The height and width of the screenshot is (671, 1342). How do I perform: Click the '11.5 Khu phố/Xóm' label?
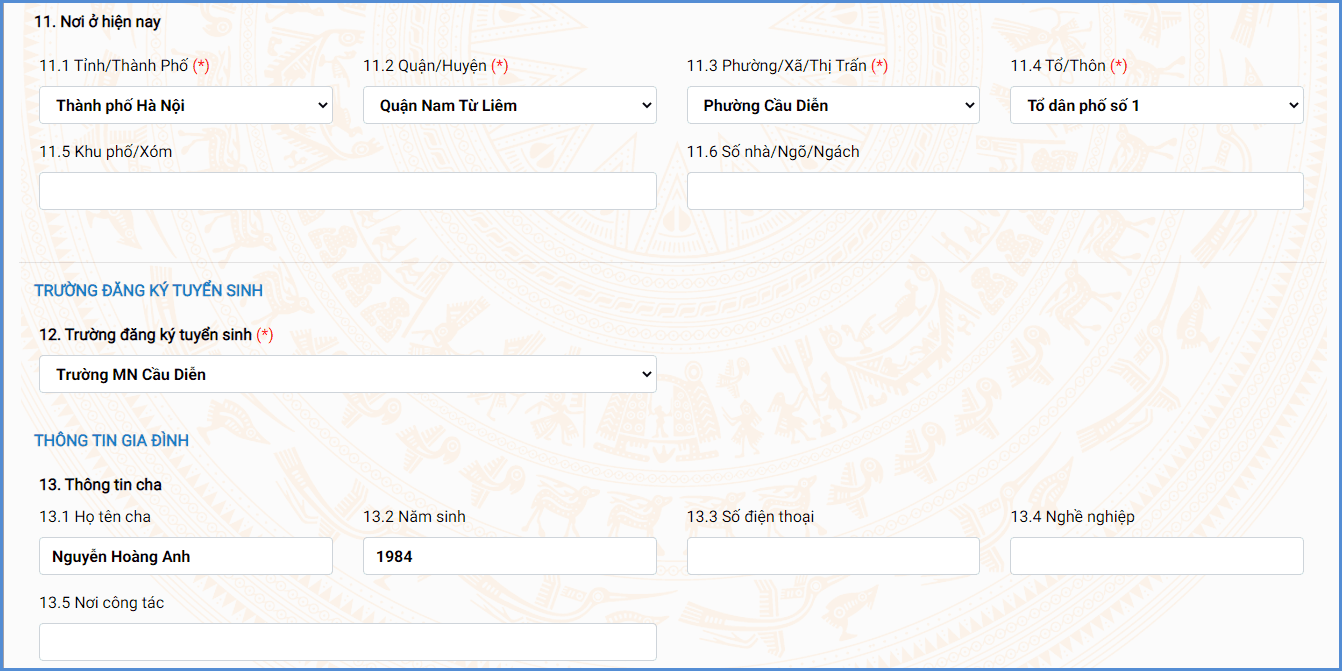[x=105, y=152]
